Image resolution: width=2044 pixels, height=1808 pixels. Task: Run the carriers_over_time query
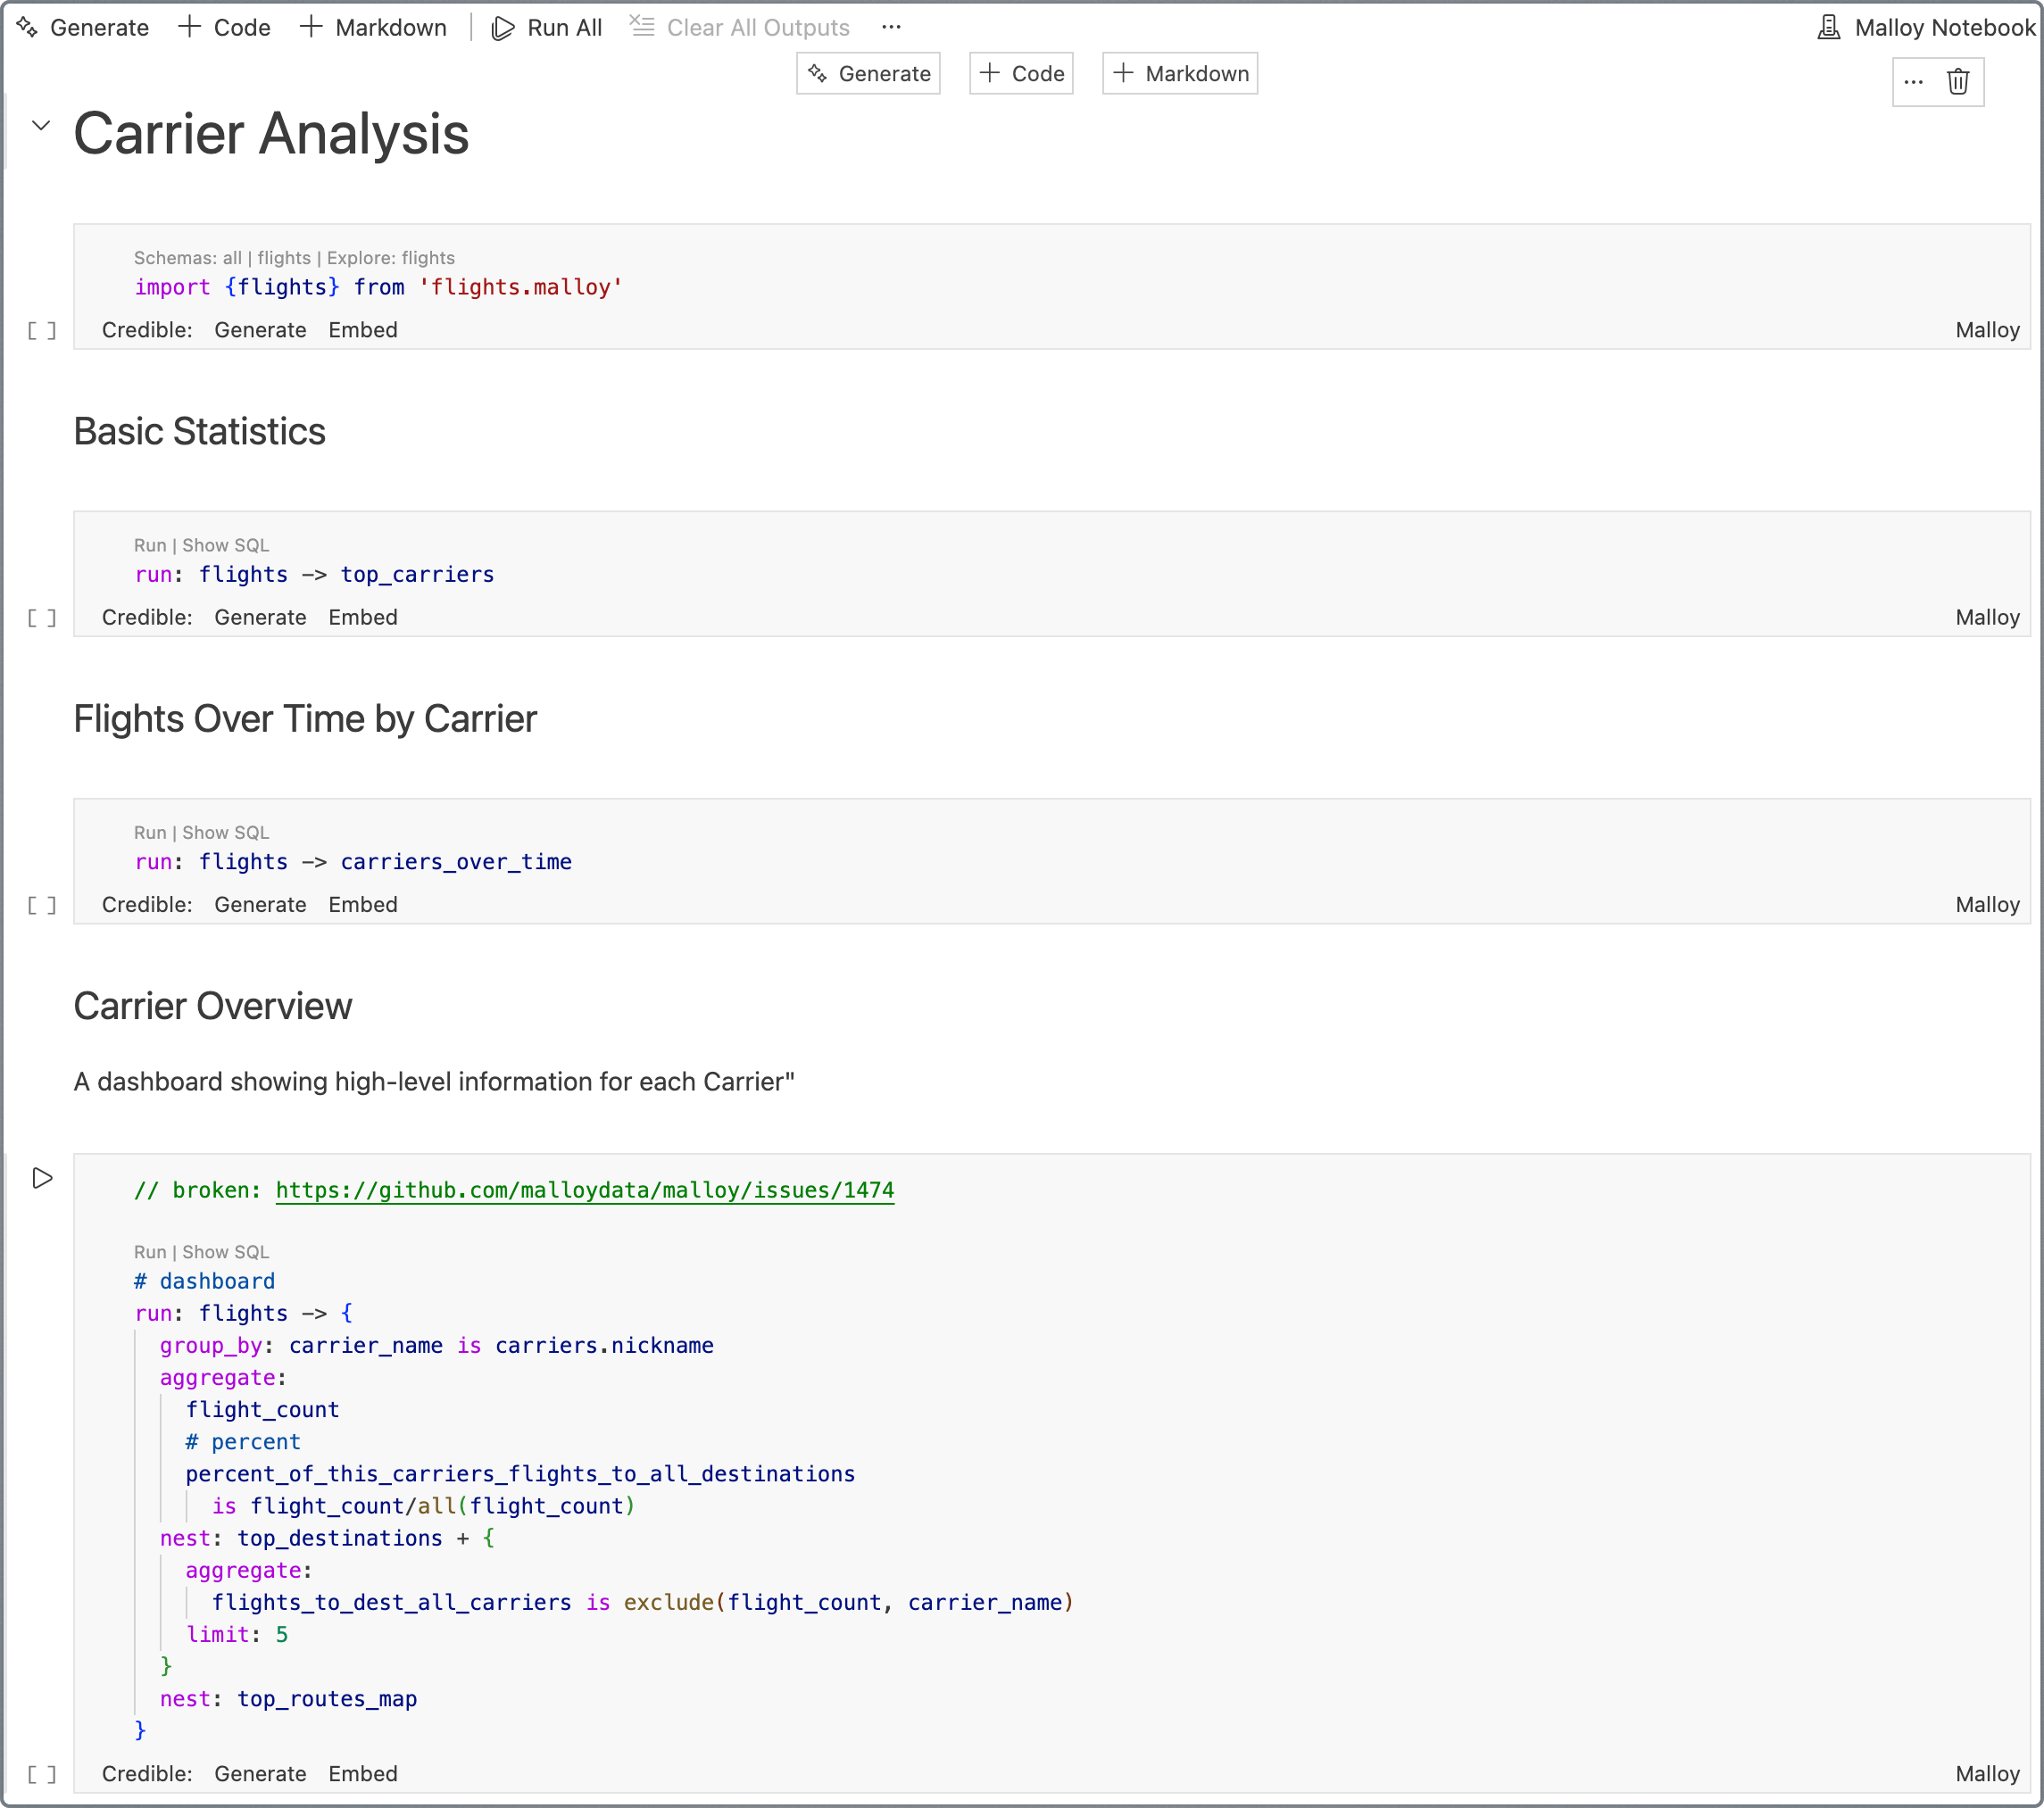pyautogui.click(x=149, y=831)
